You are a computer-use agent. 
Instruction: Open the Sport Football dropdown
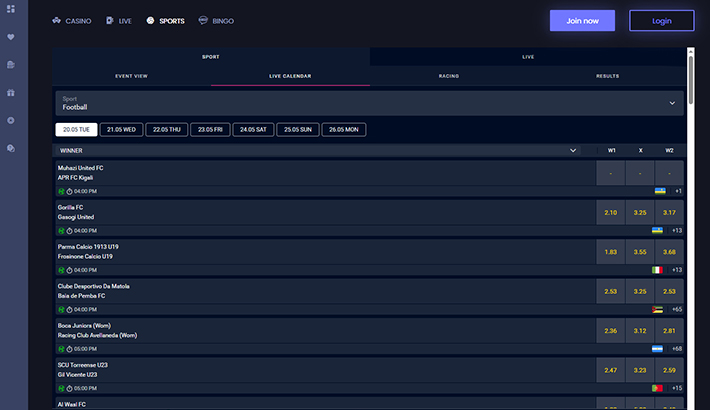(x=369, y=103)
